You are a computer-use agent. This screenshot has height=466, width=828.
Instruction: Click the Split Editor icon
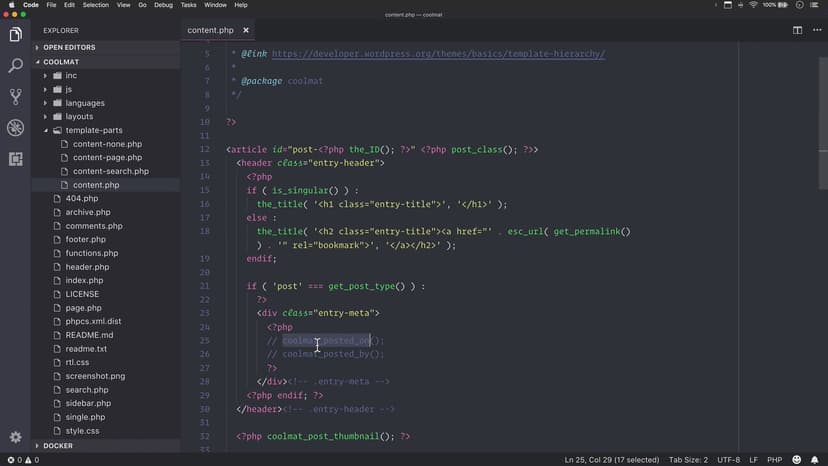click(797, 30)
